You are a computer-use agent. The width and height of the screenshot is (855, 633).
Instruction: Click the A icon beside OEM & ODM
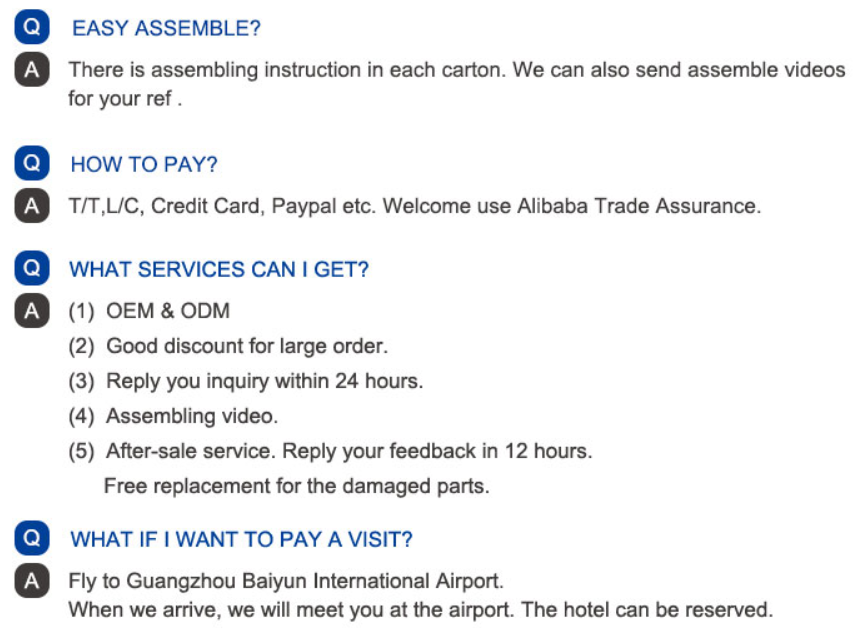point(32,310)
